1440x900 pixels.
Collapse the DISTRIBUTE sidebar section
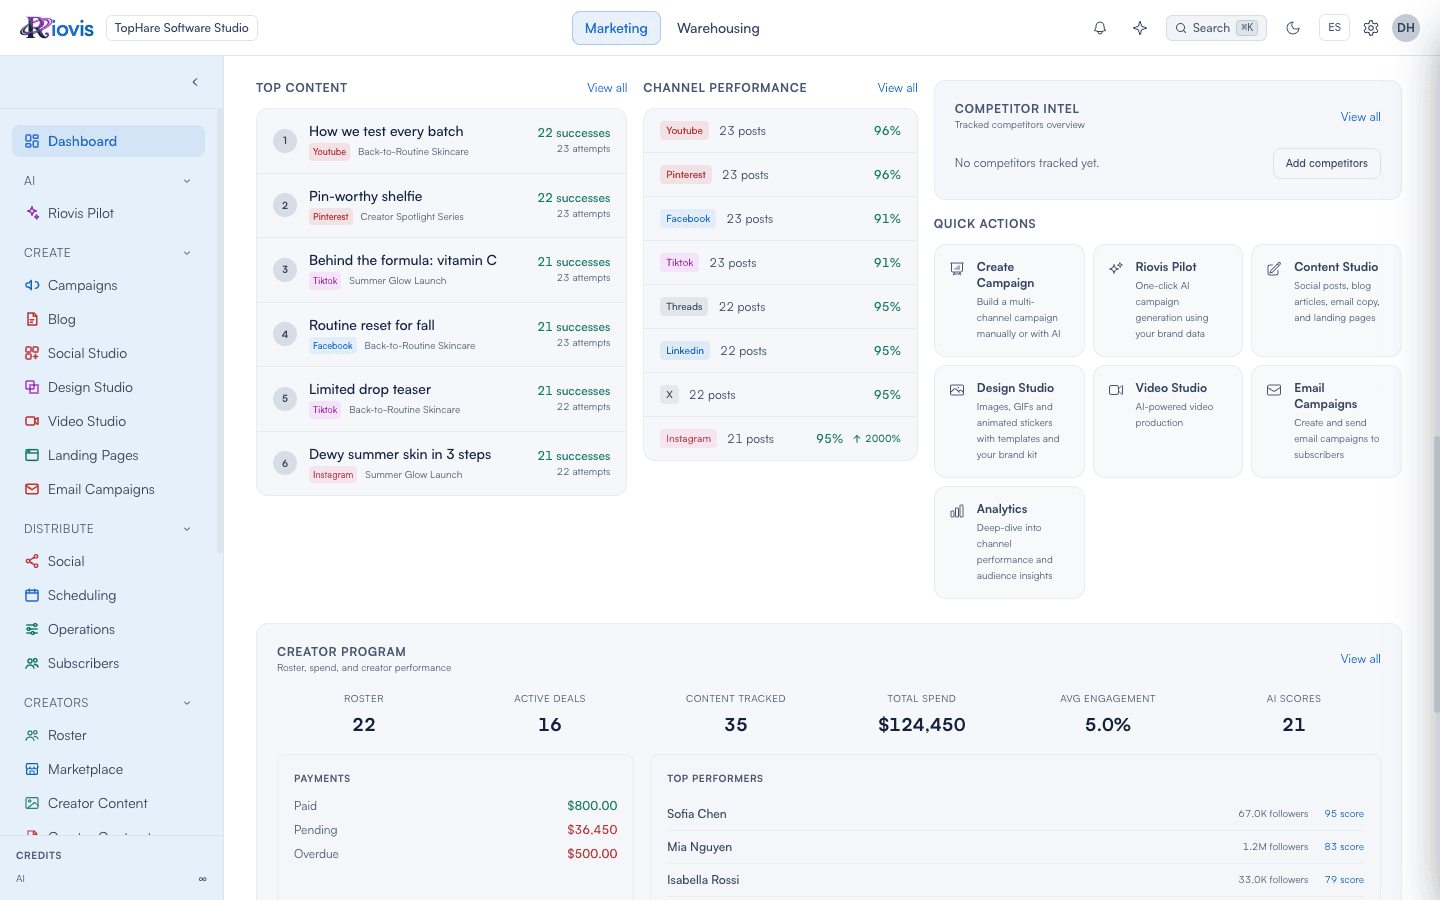tap(187, 529)
